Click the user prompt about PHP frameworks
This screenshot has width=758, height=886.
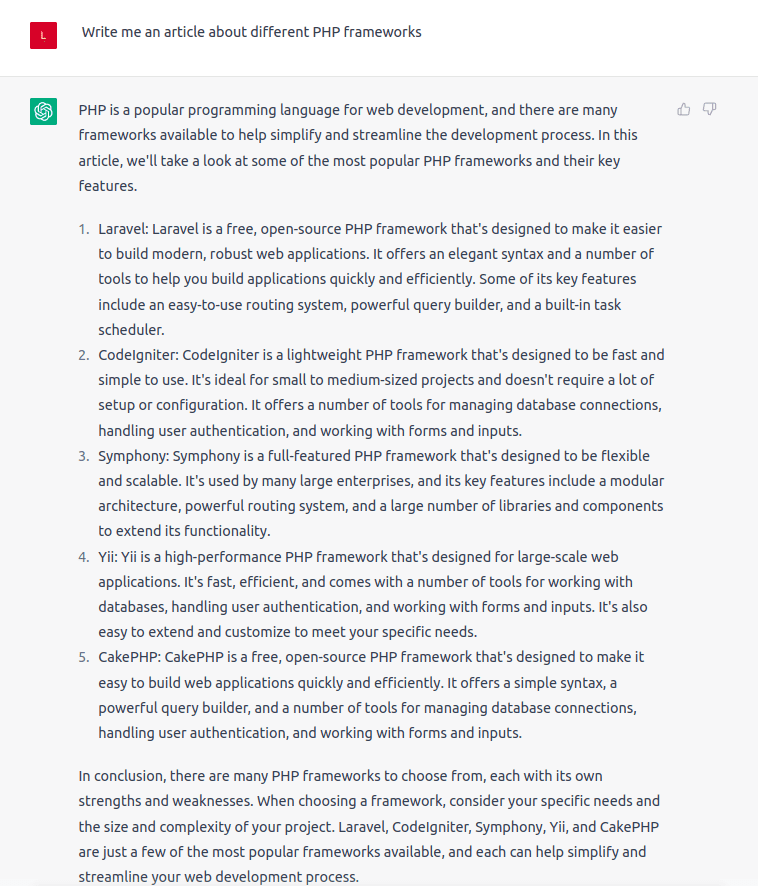click(x=251, y=32)
